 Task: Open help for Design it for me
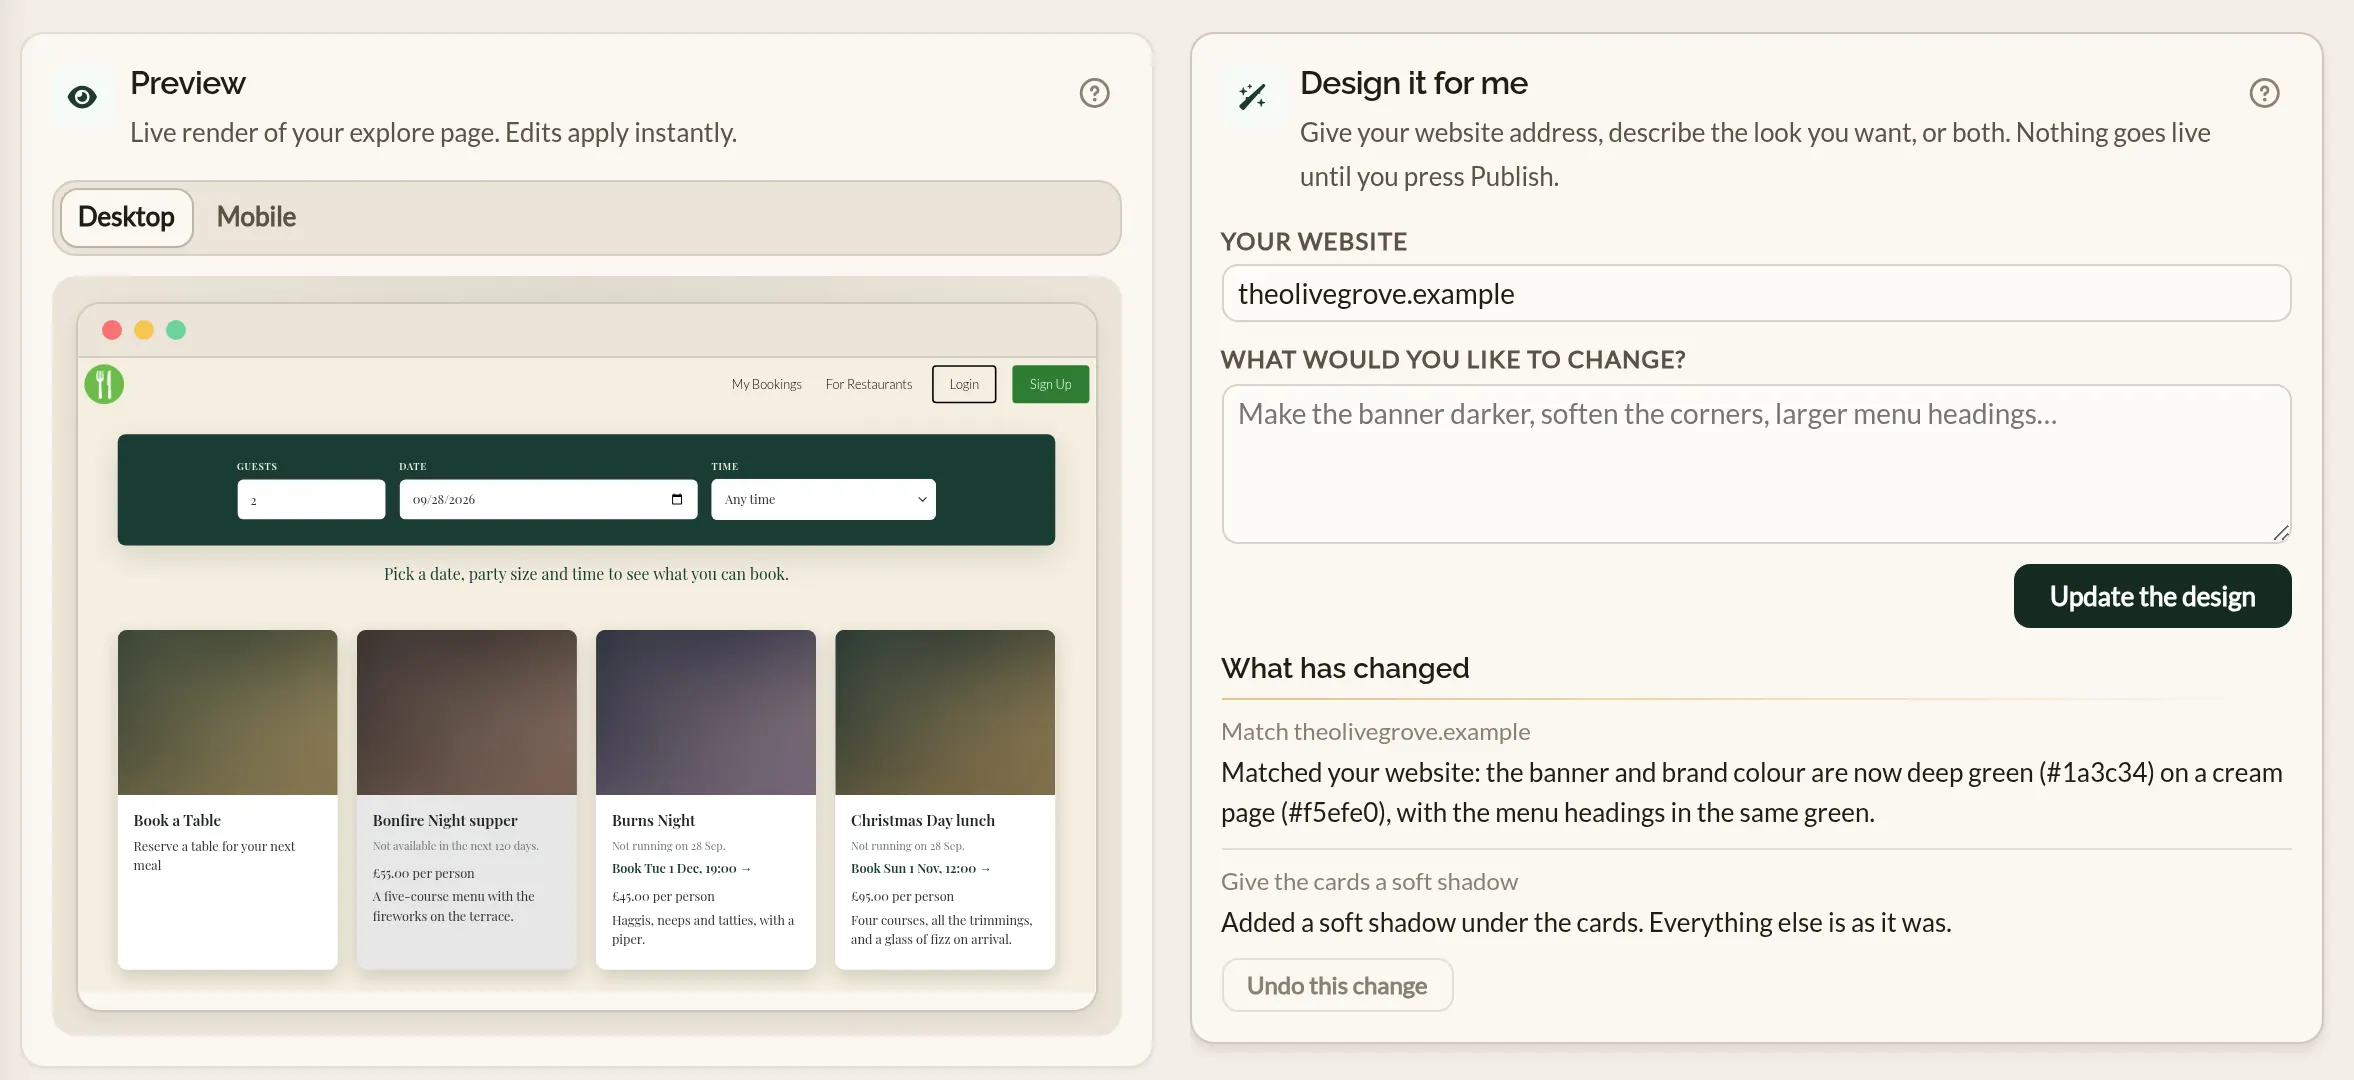pyautogui.click(x=2264, y=93)
